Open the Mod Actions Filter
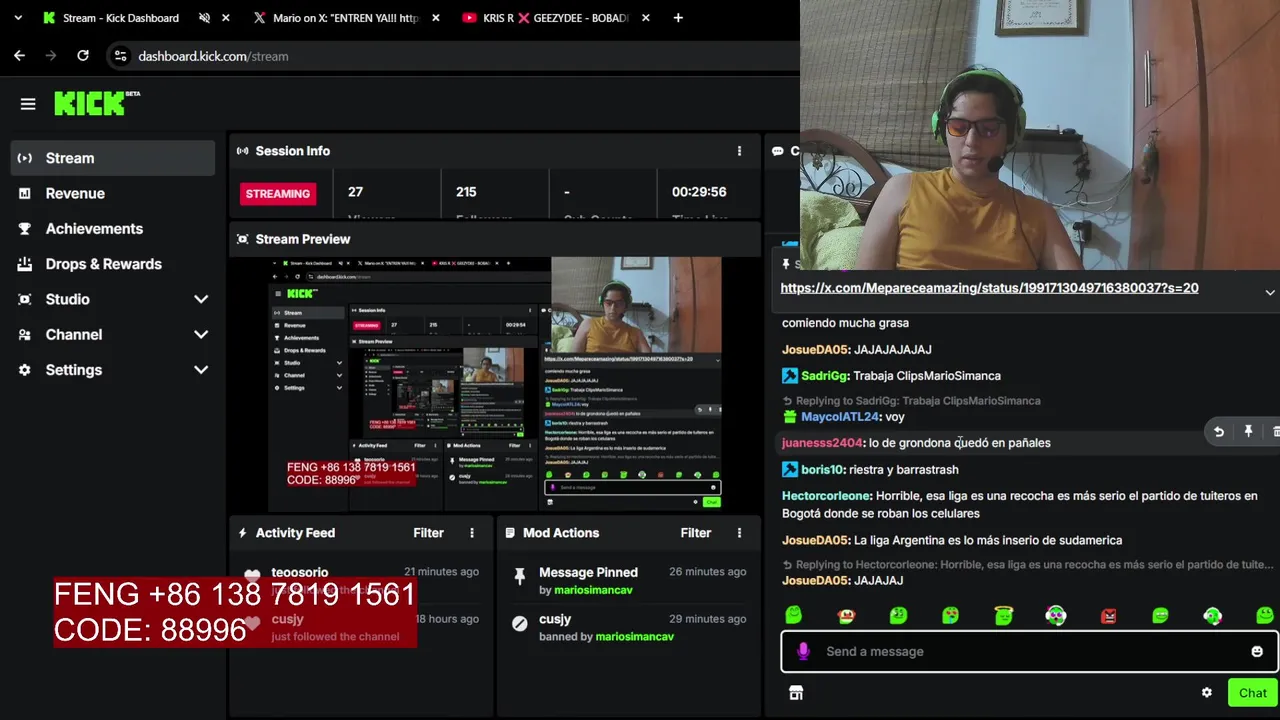 695,533
